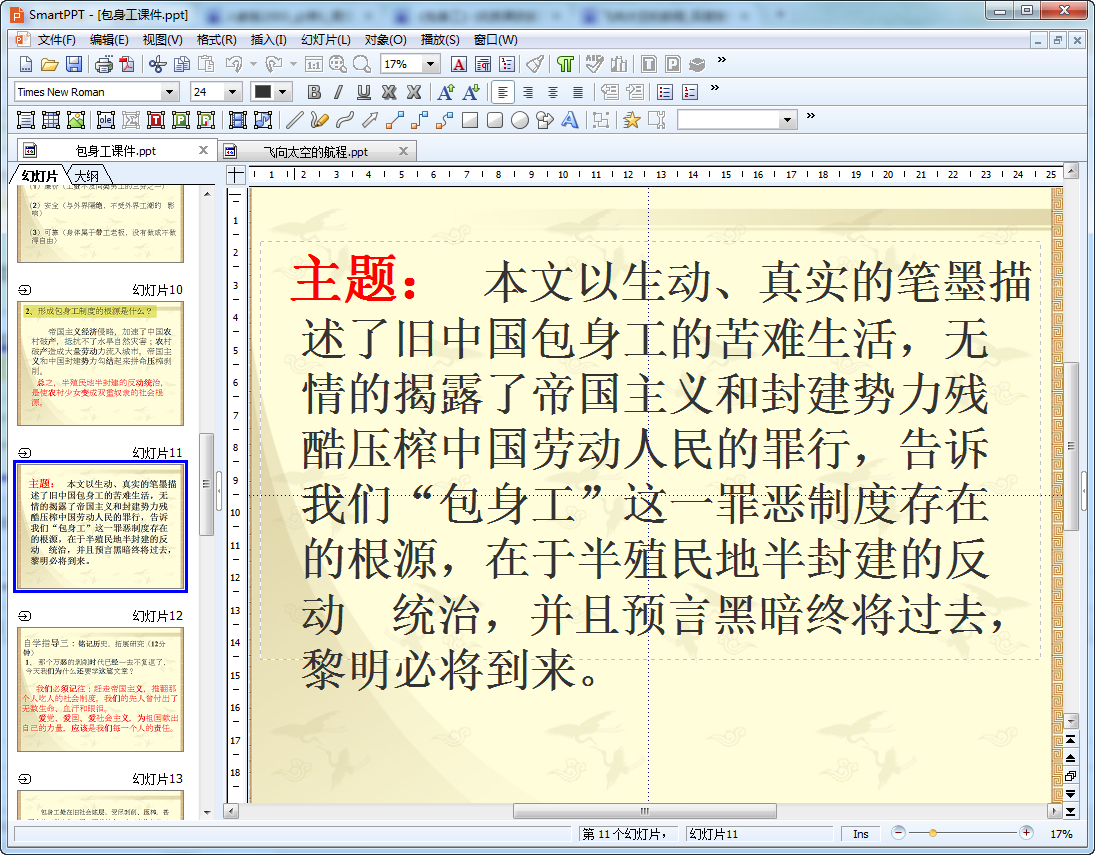Screen dimensions: 1095x855
Task: Insert a sound frame icon
Action: point(263,120)
